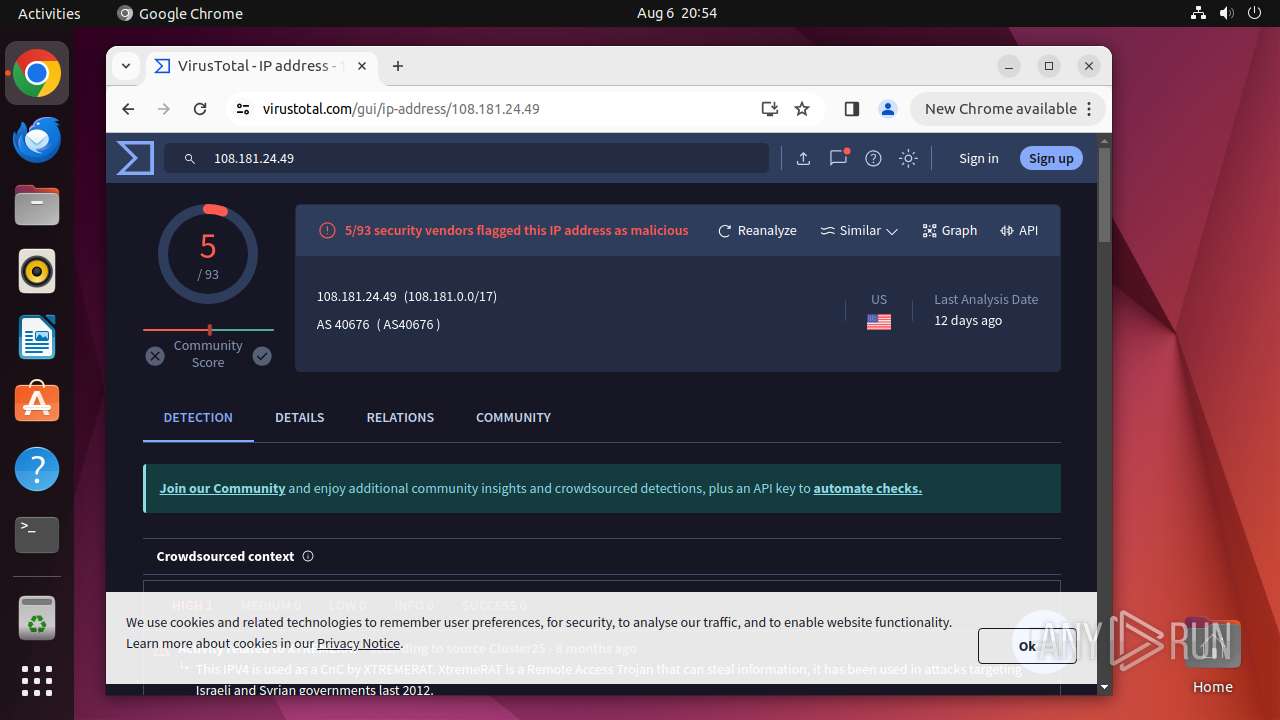Click the VirusTotal search input field
The height and width of the screenshot is (720, 1280).
click(x=467, y=158)
